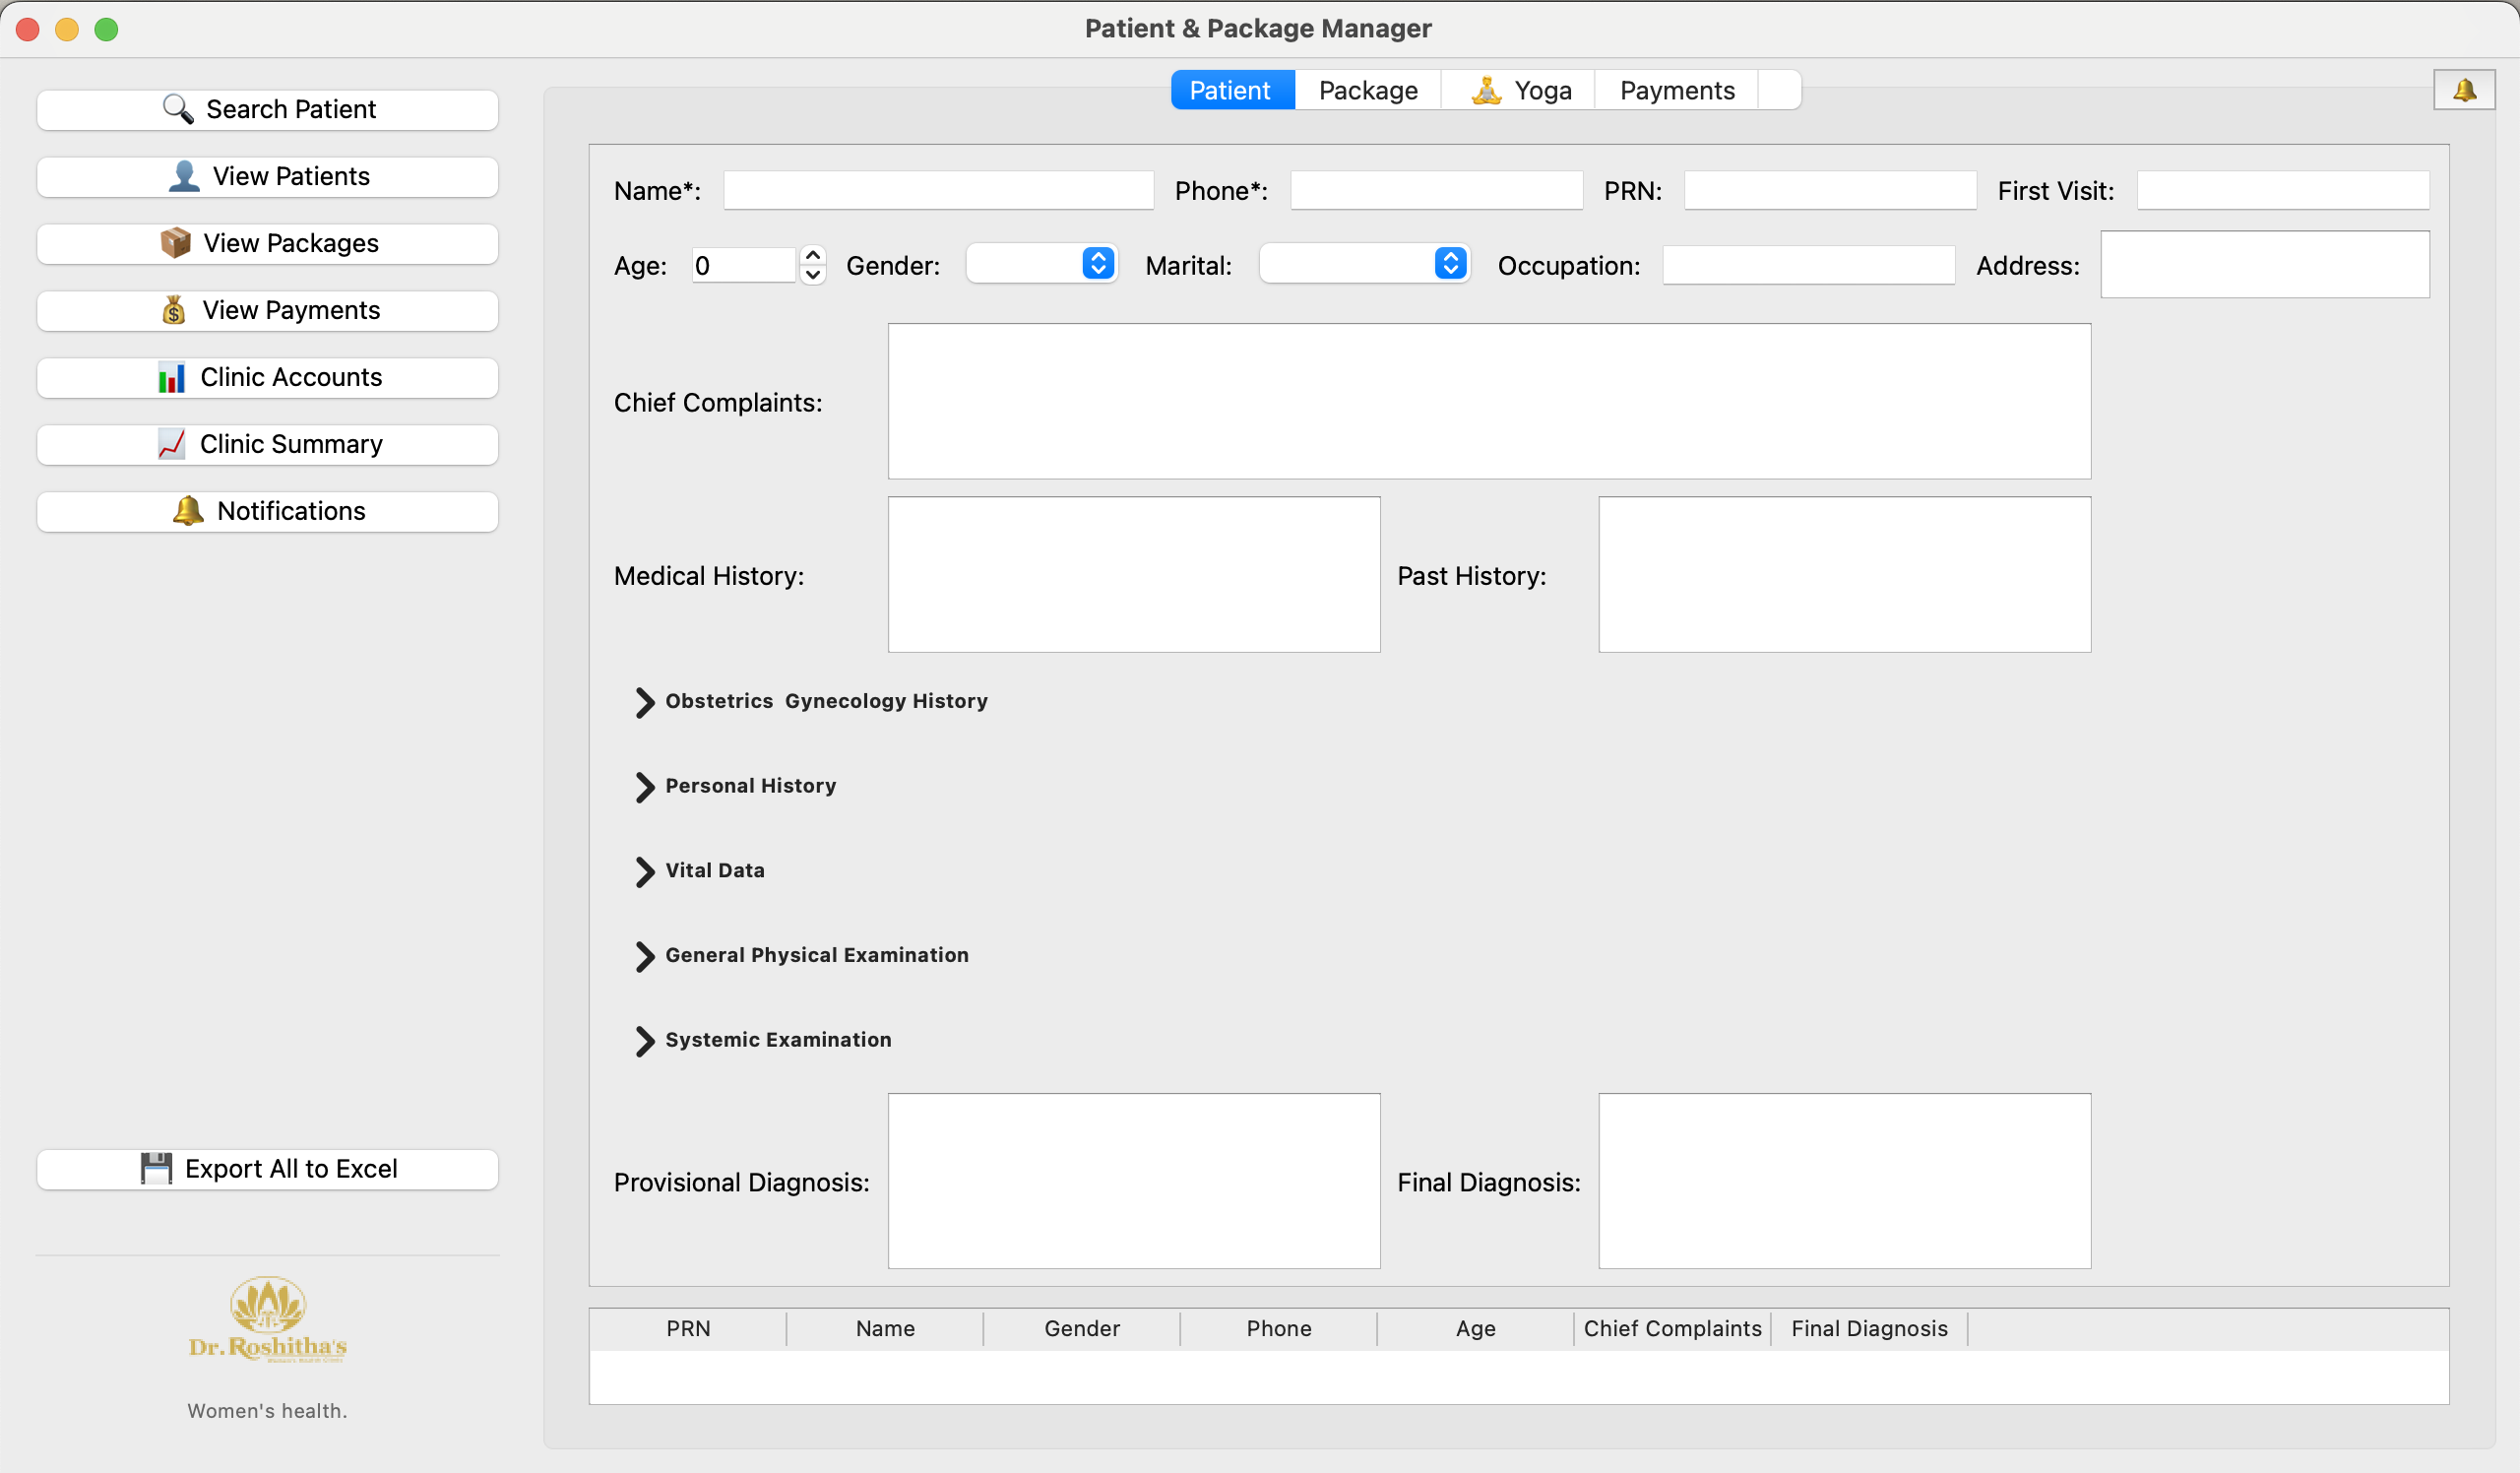Open the Marital status dropdown
The width and height of the screenshot is (2520, 1473).
[x=1364, y=264]
